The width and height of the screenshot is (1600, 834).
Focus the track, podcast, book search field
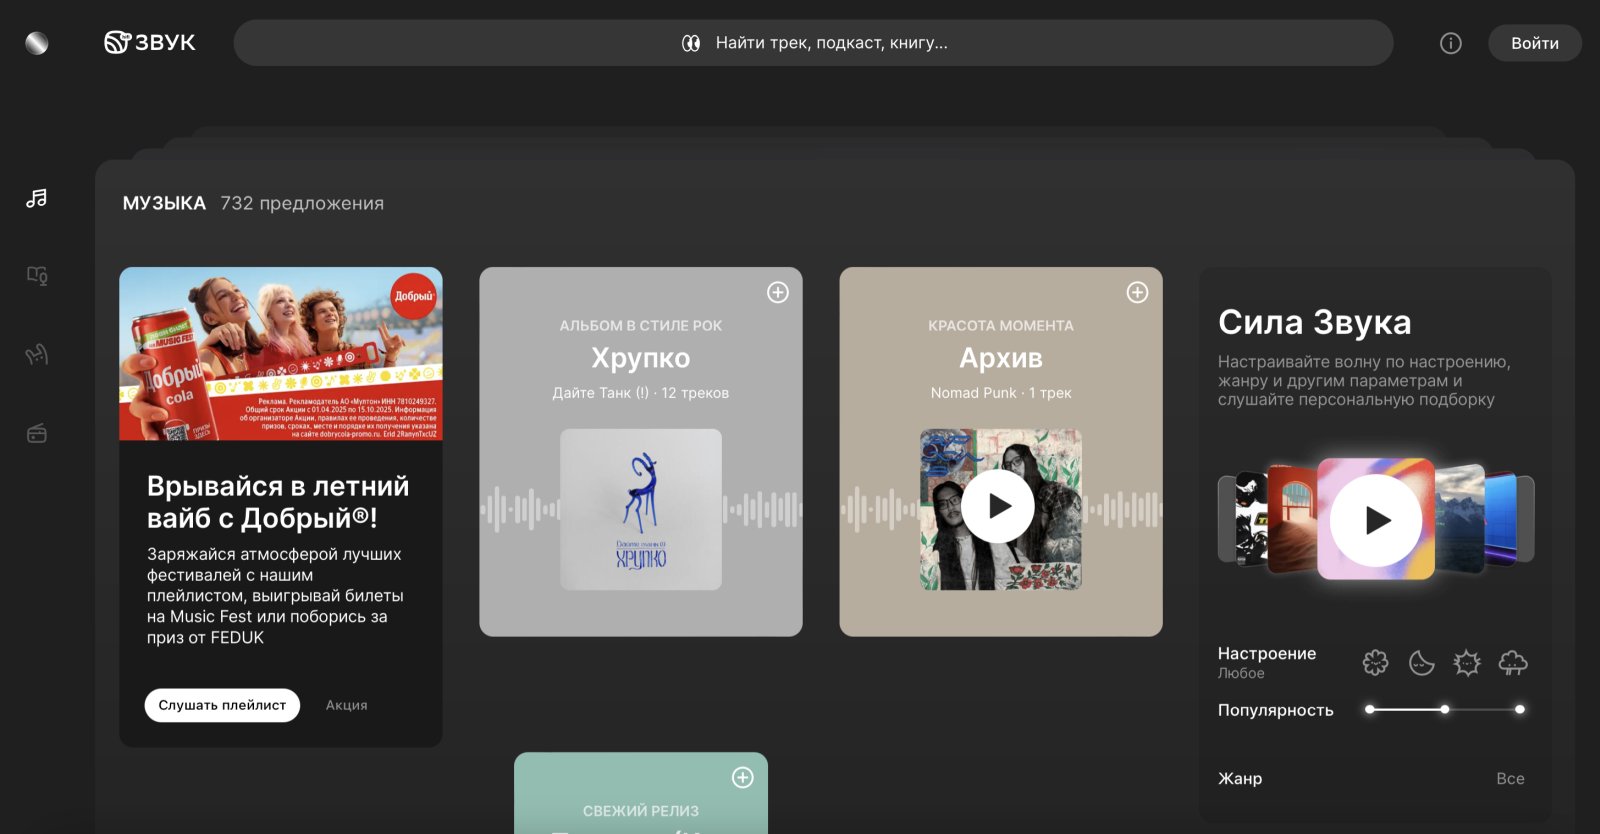(x=813, y=43)
